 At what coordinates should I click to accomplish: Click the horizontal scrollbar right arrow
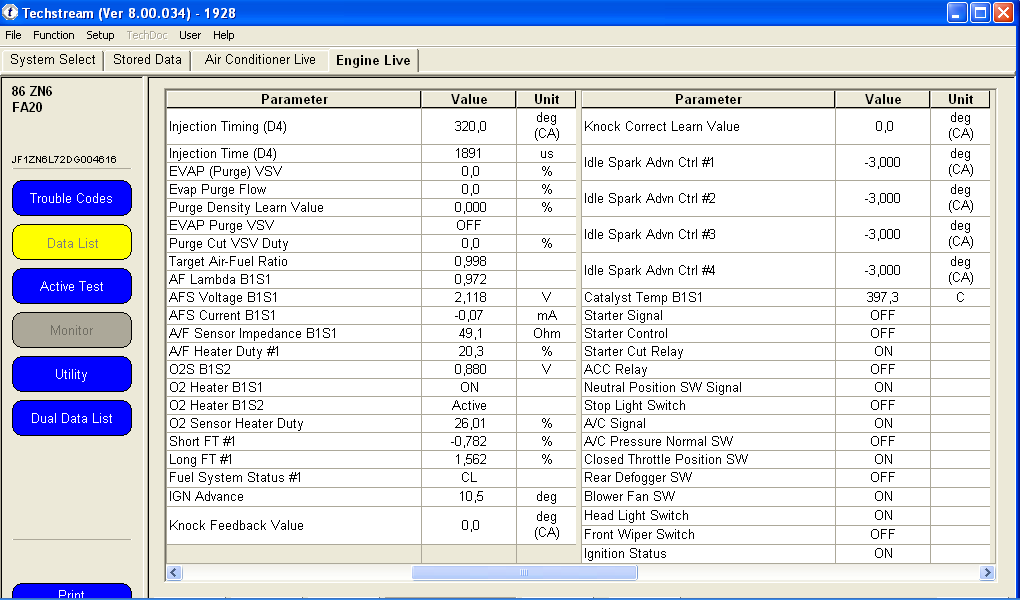point(987,573)
